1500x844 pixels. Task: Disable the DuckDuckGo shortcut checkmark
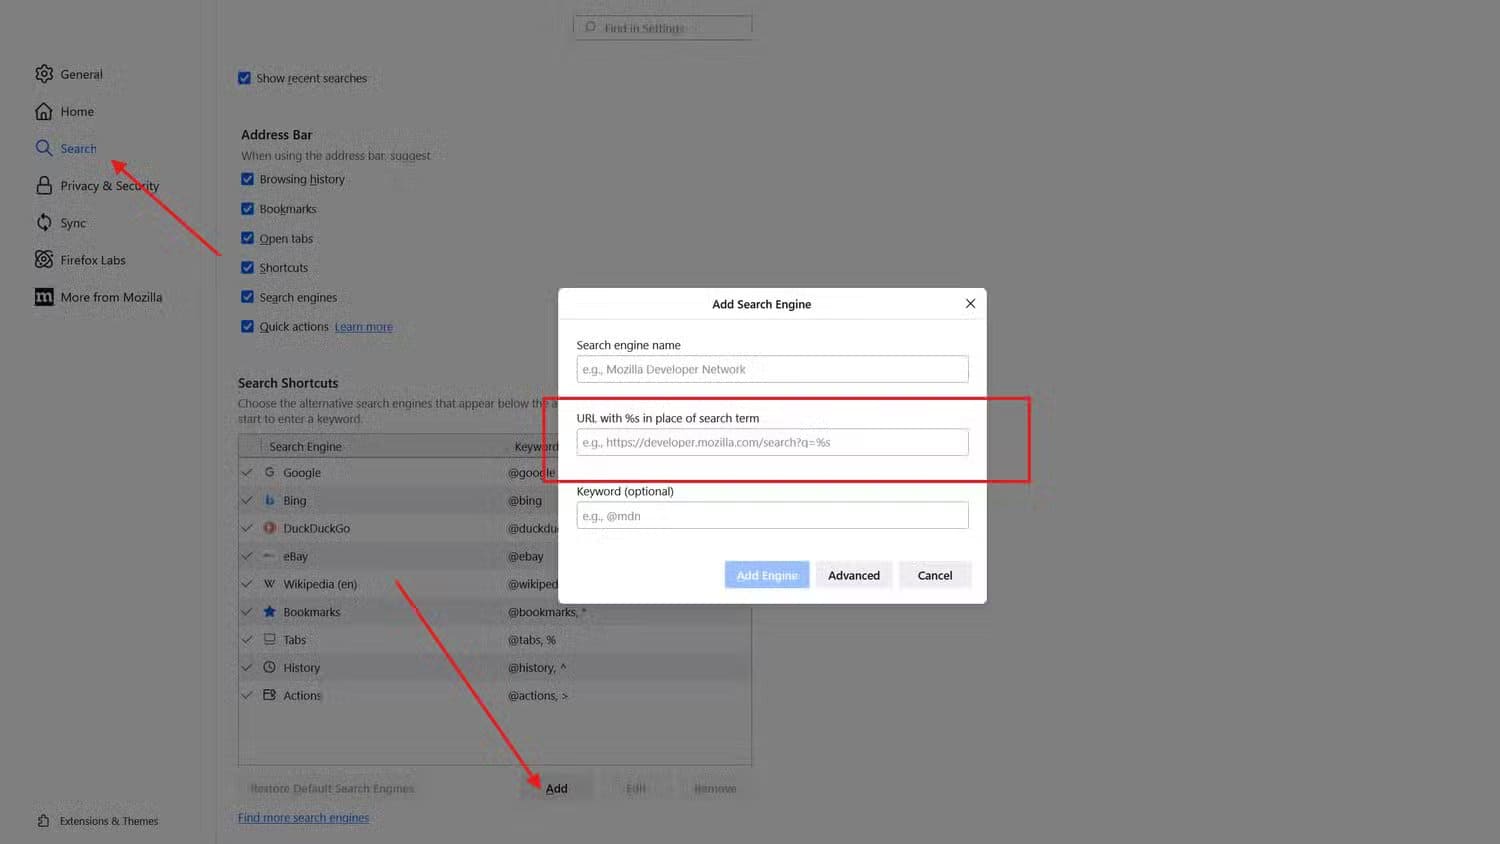pyautogui.click(x=247, y=528)
